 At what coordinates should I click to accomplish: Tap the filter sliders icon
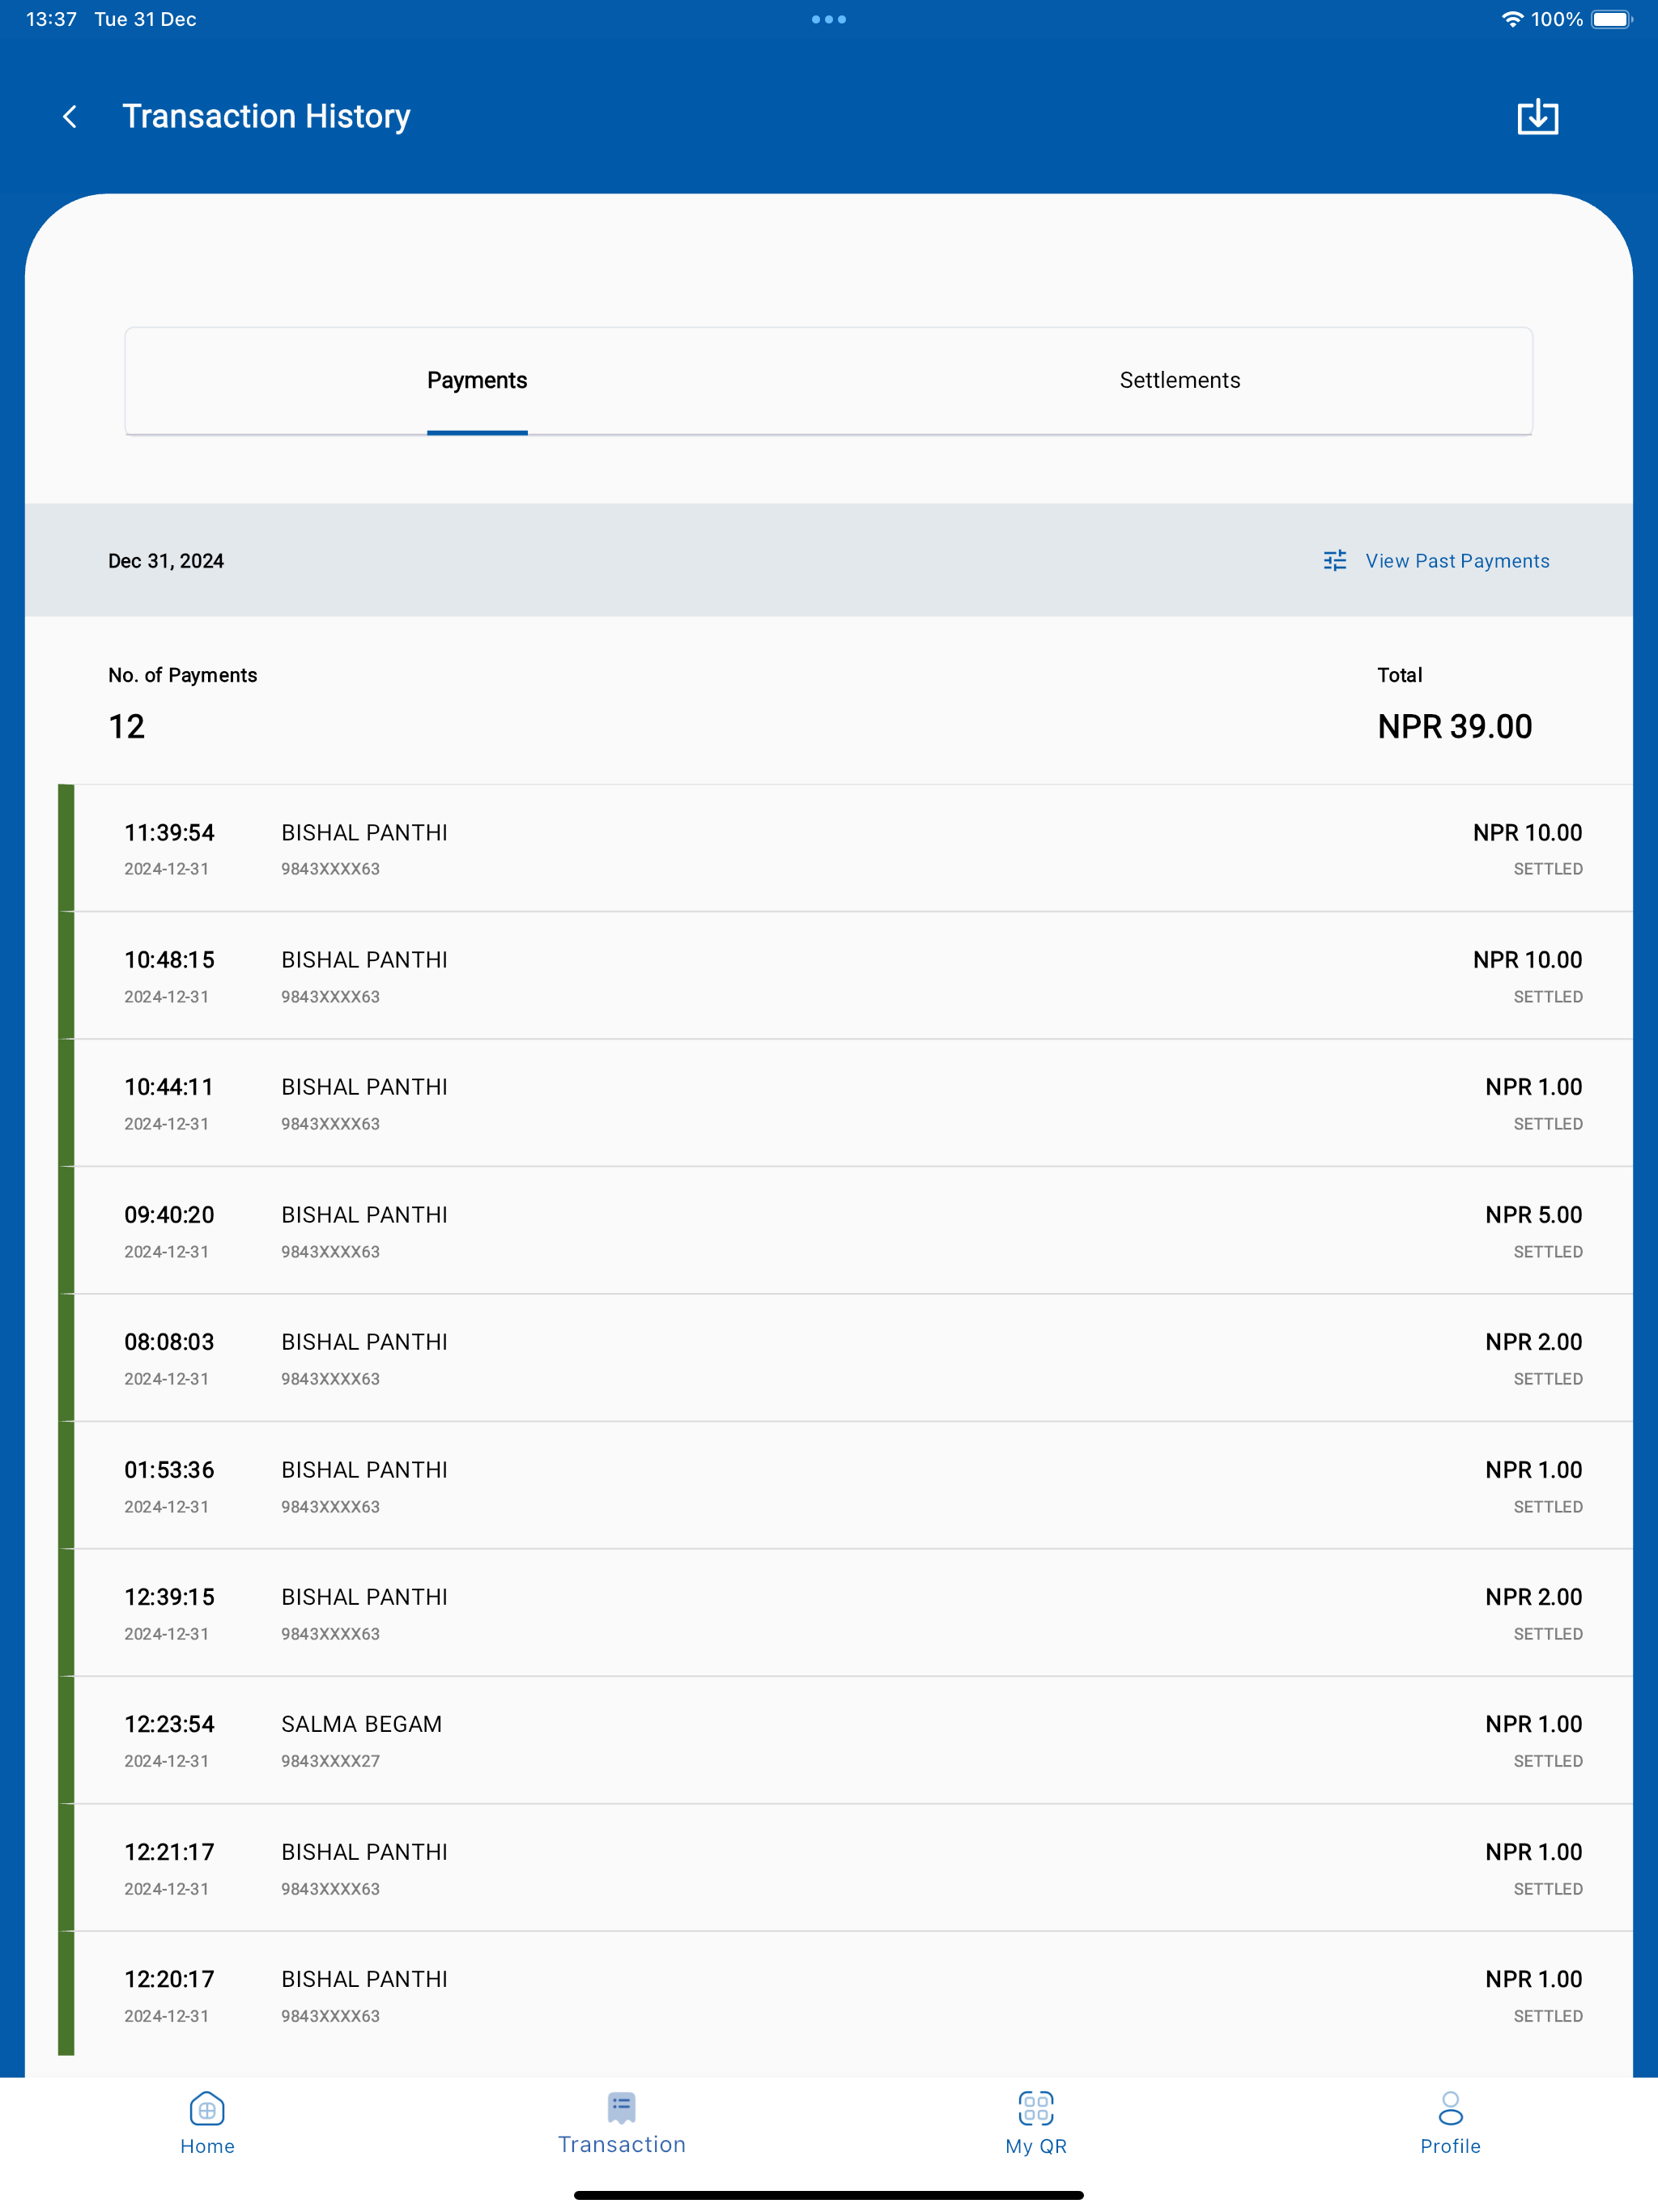tap(1335, 561)
